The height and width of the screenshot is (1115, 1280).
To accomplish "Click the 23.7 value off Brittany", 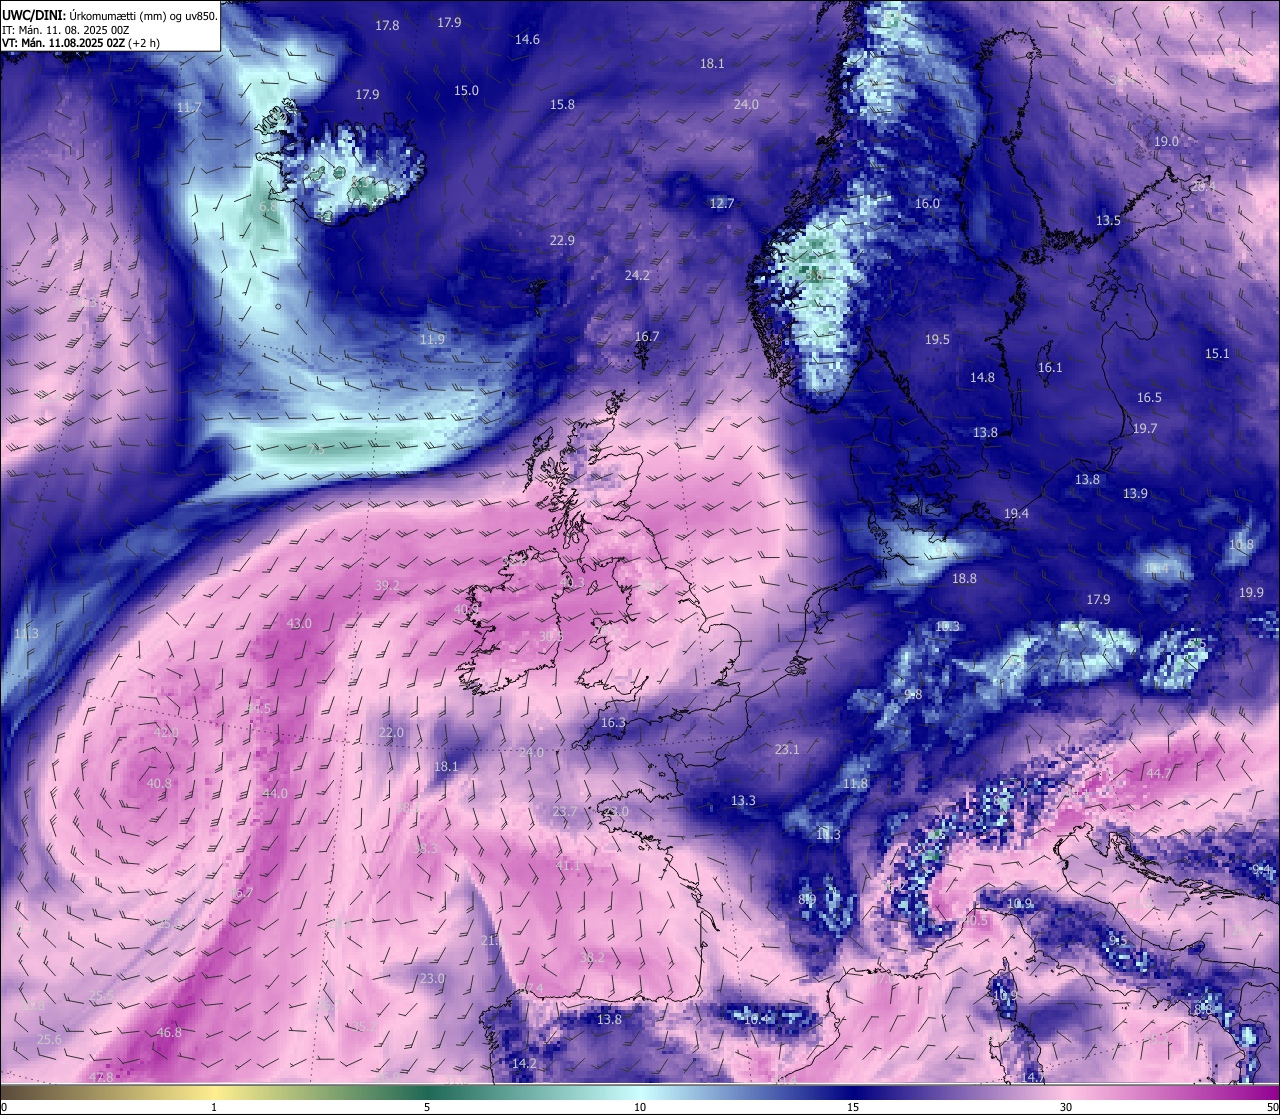I will click(x=565, y=811).
